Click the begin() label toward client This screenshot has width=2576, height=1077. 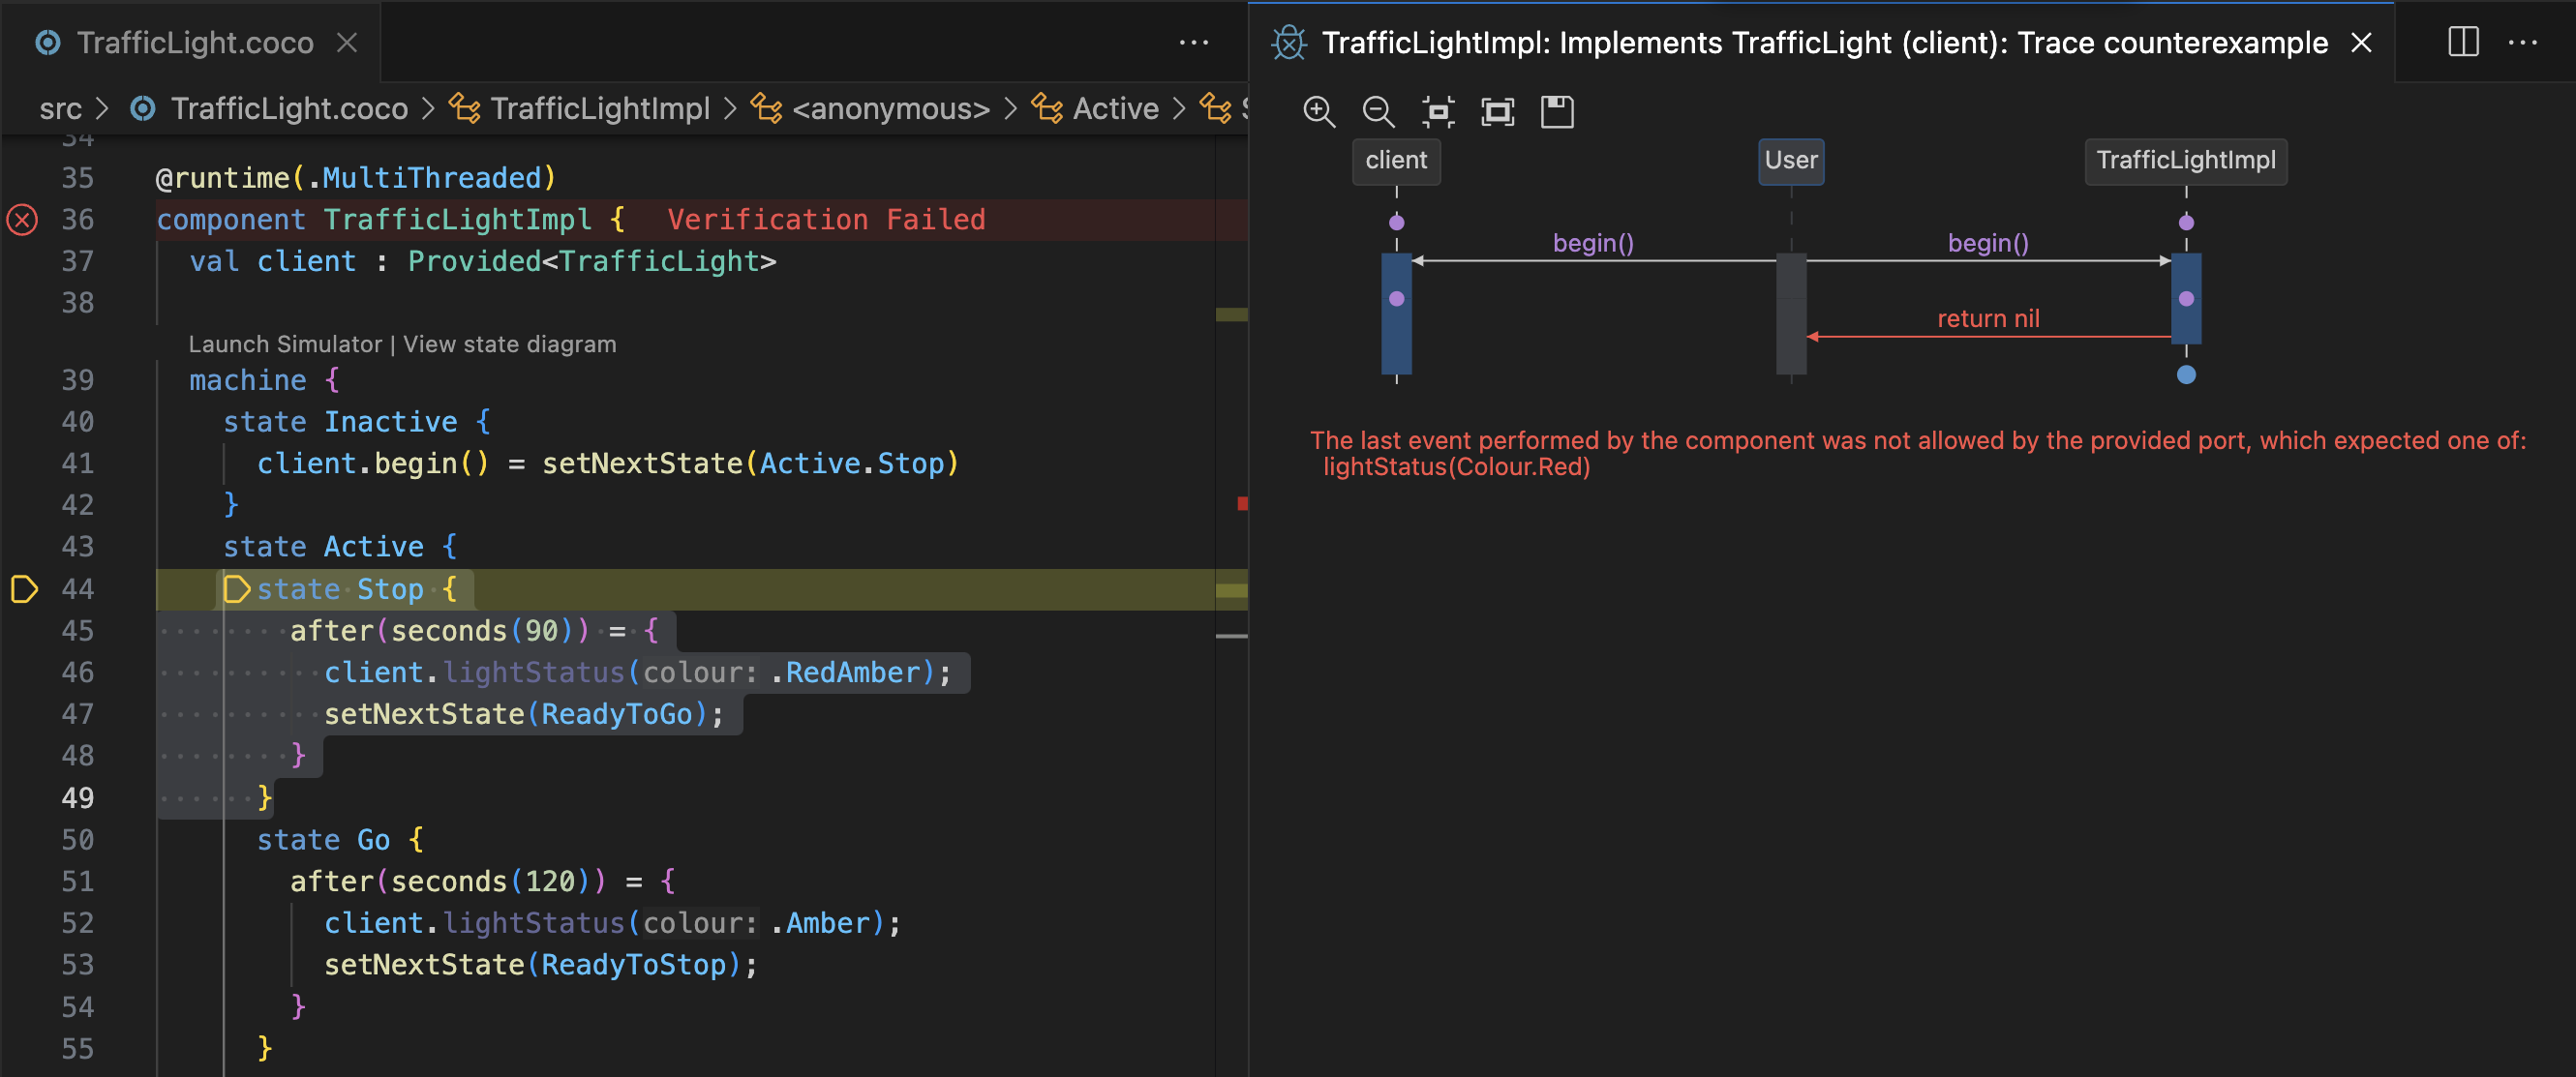(1593, 243)
